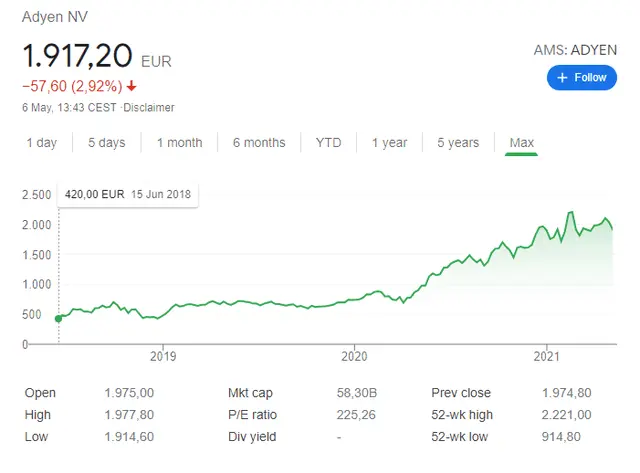The image size is (640, 473).
Task: Select the 5 years range tab
Action: tap(458, 142)
